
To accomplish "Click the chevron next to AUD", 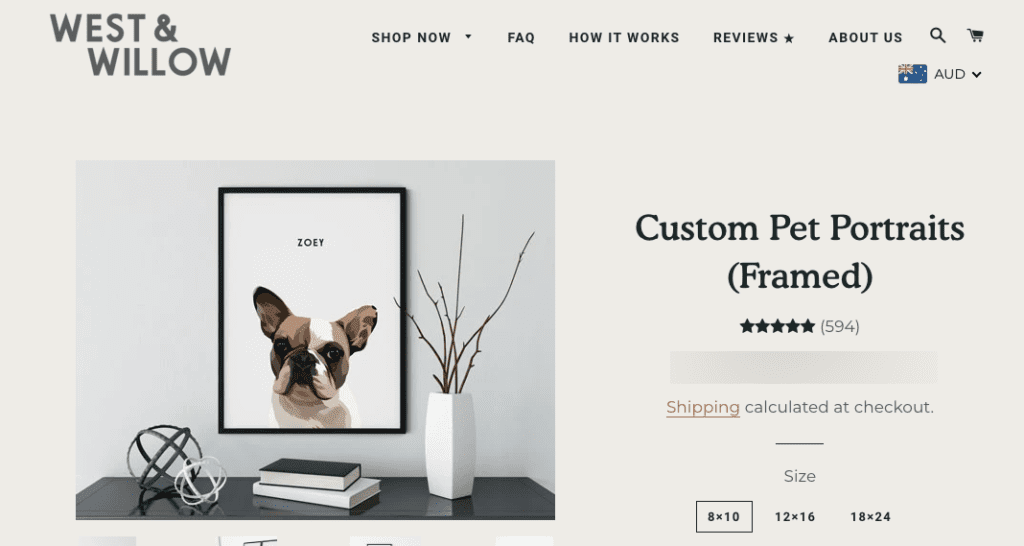I will click(x=976, y=74).
